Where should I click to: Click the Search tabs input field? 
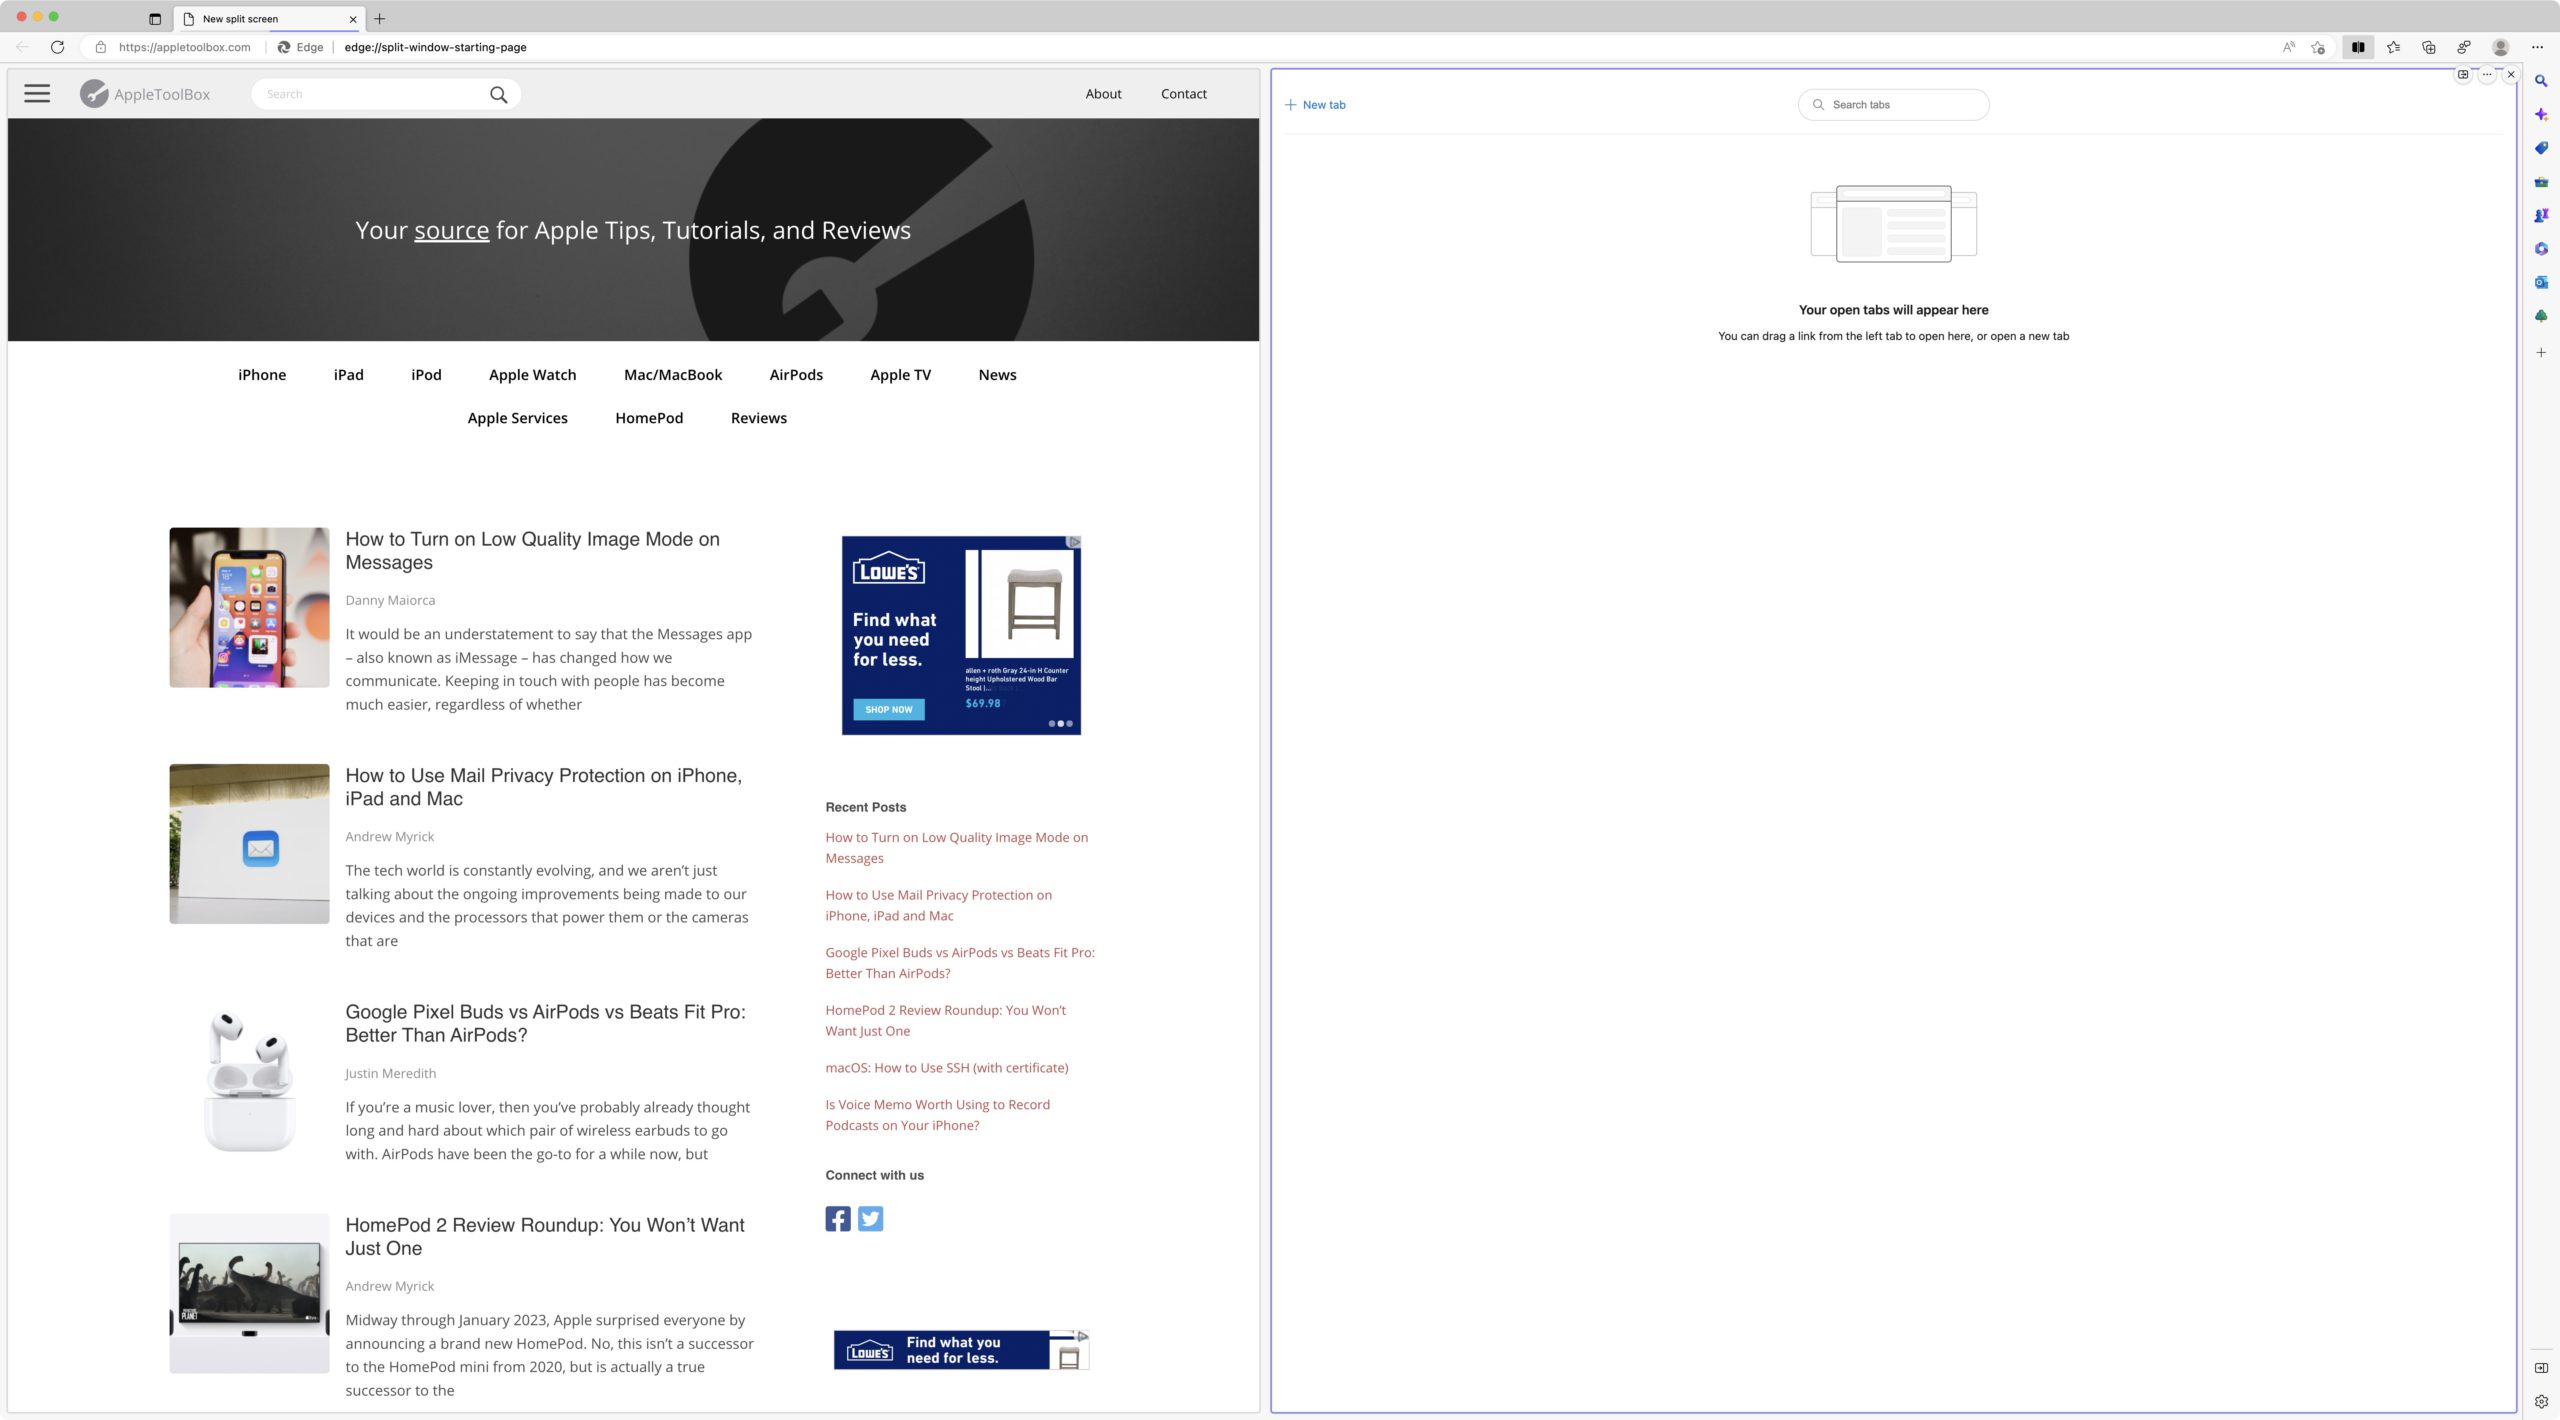pyautogui.click(x=1902, y=105)
